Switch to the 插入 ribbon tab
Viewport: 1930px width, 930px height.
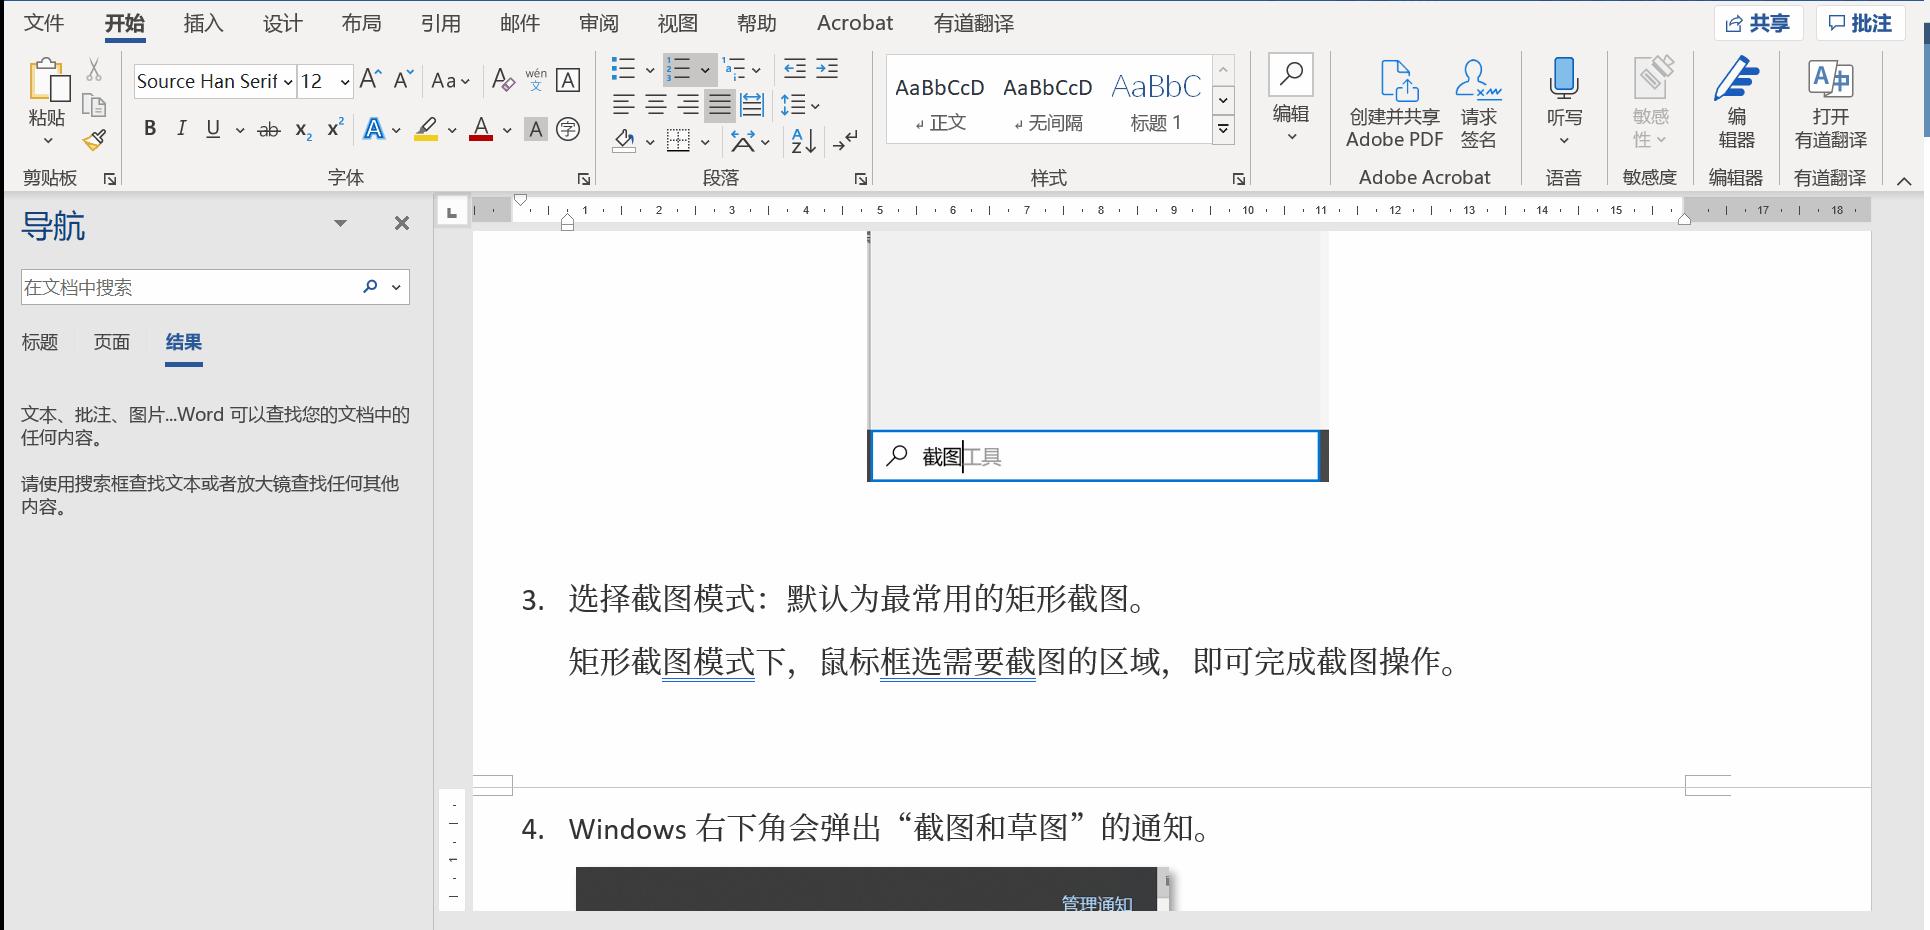coord(203,22)
